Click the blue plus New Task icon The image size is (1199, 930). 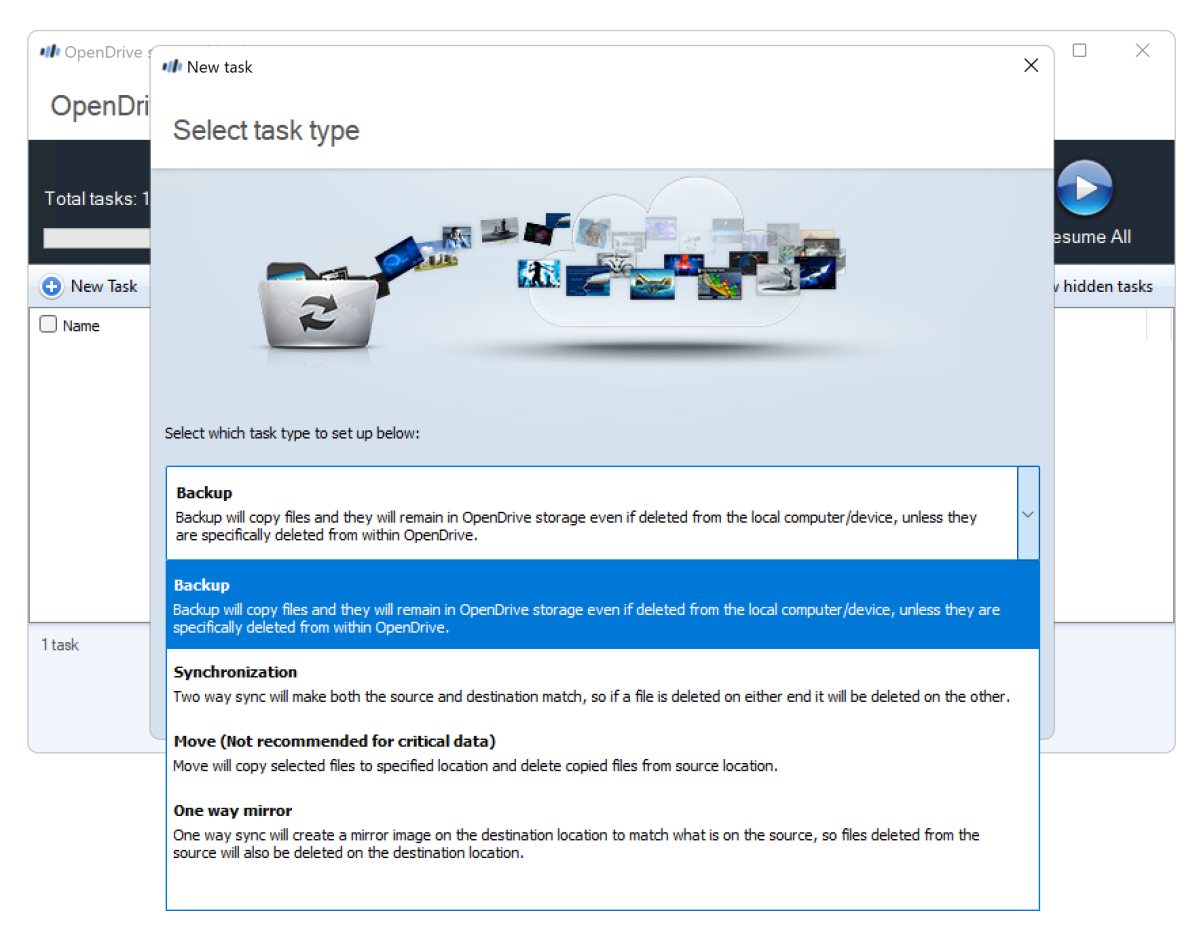(52, 287)
